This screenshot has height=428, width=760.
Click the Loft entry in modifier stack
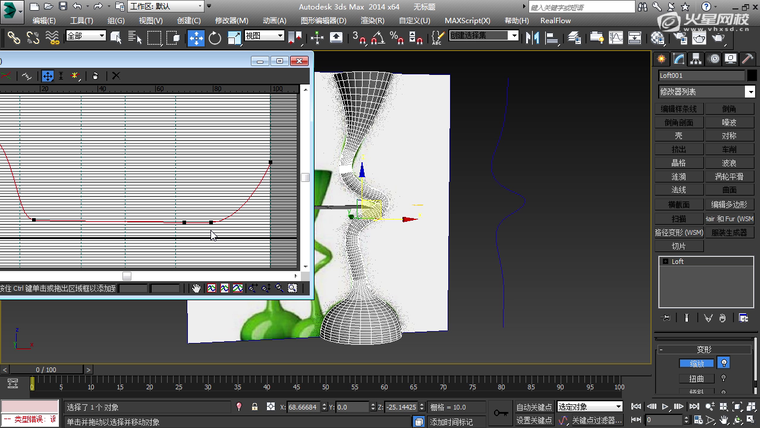tap(678, 261)
